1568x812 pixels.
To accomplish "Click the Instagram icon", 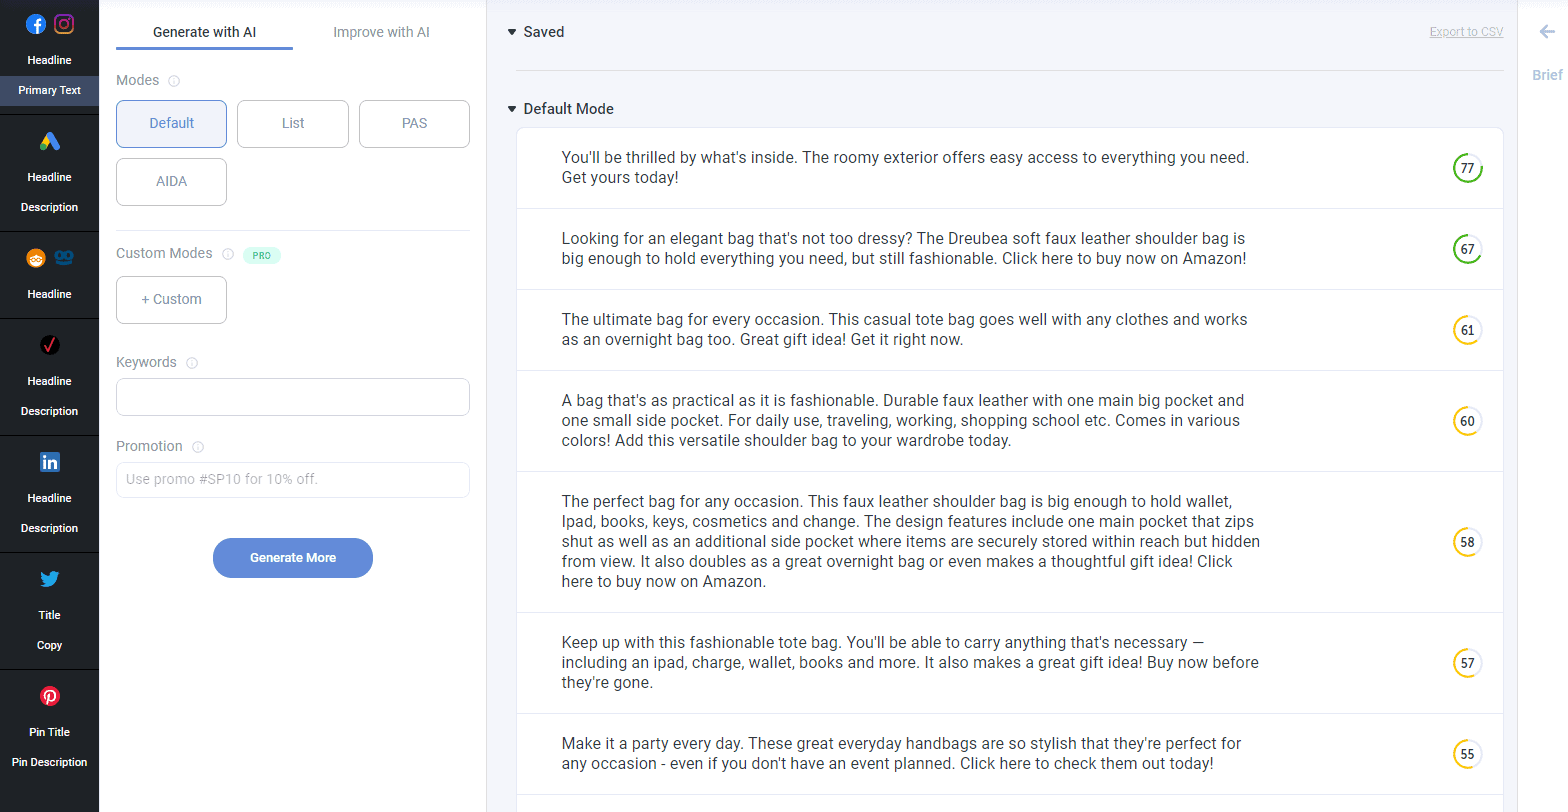I will pos(64,24).
